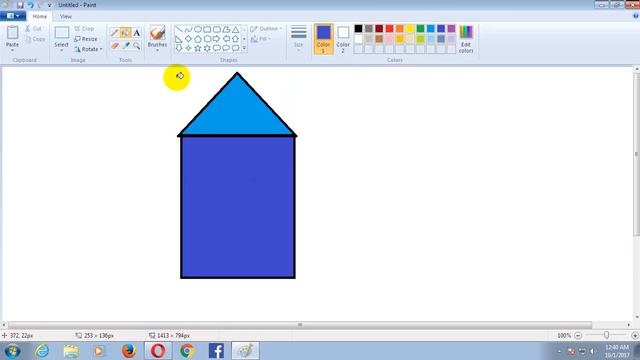Choose the Diamond shape
The height and width of the screenshot is (360, 640).
tap(188, 39)
